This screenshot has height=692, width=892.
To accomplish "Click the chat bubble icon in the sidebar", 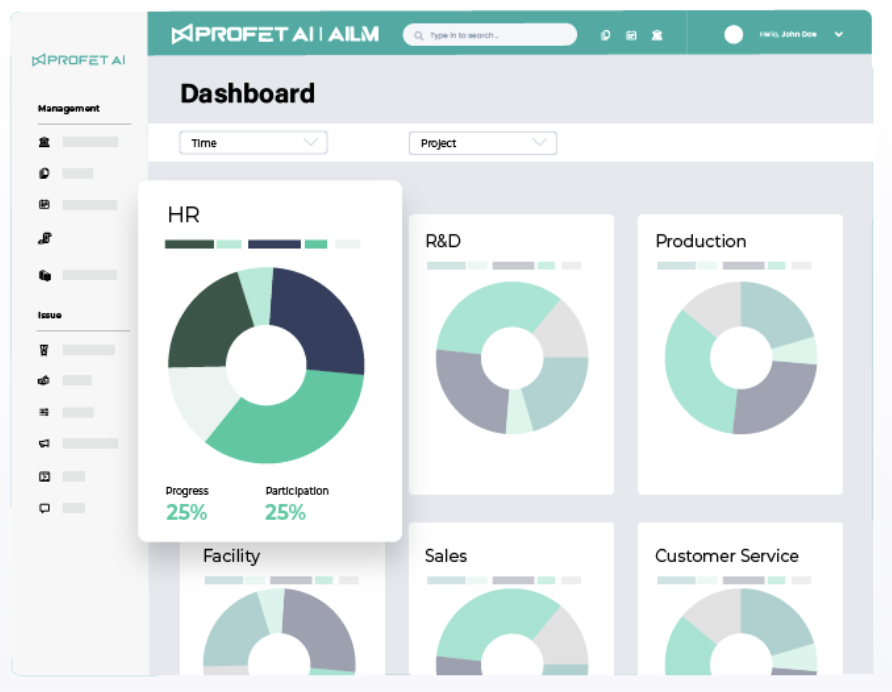I will [44, 508].
